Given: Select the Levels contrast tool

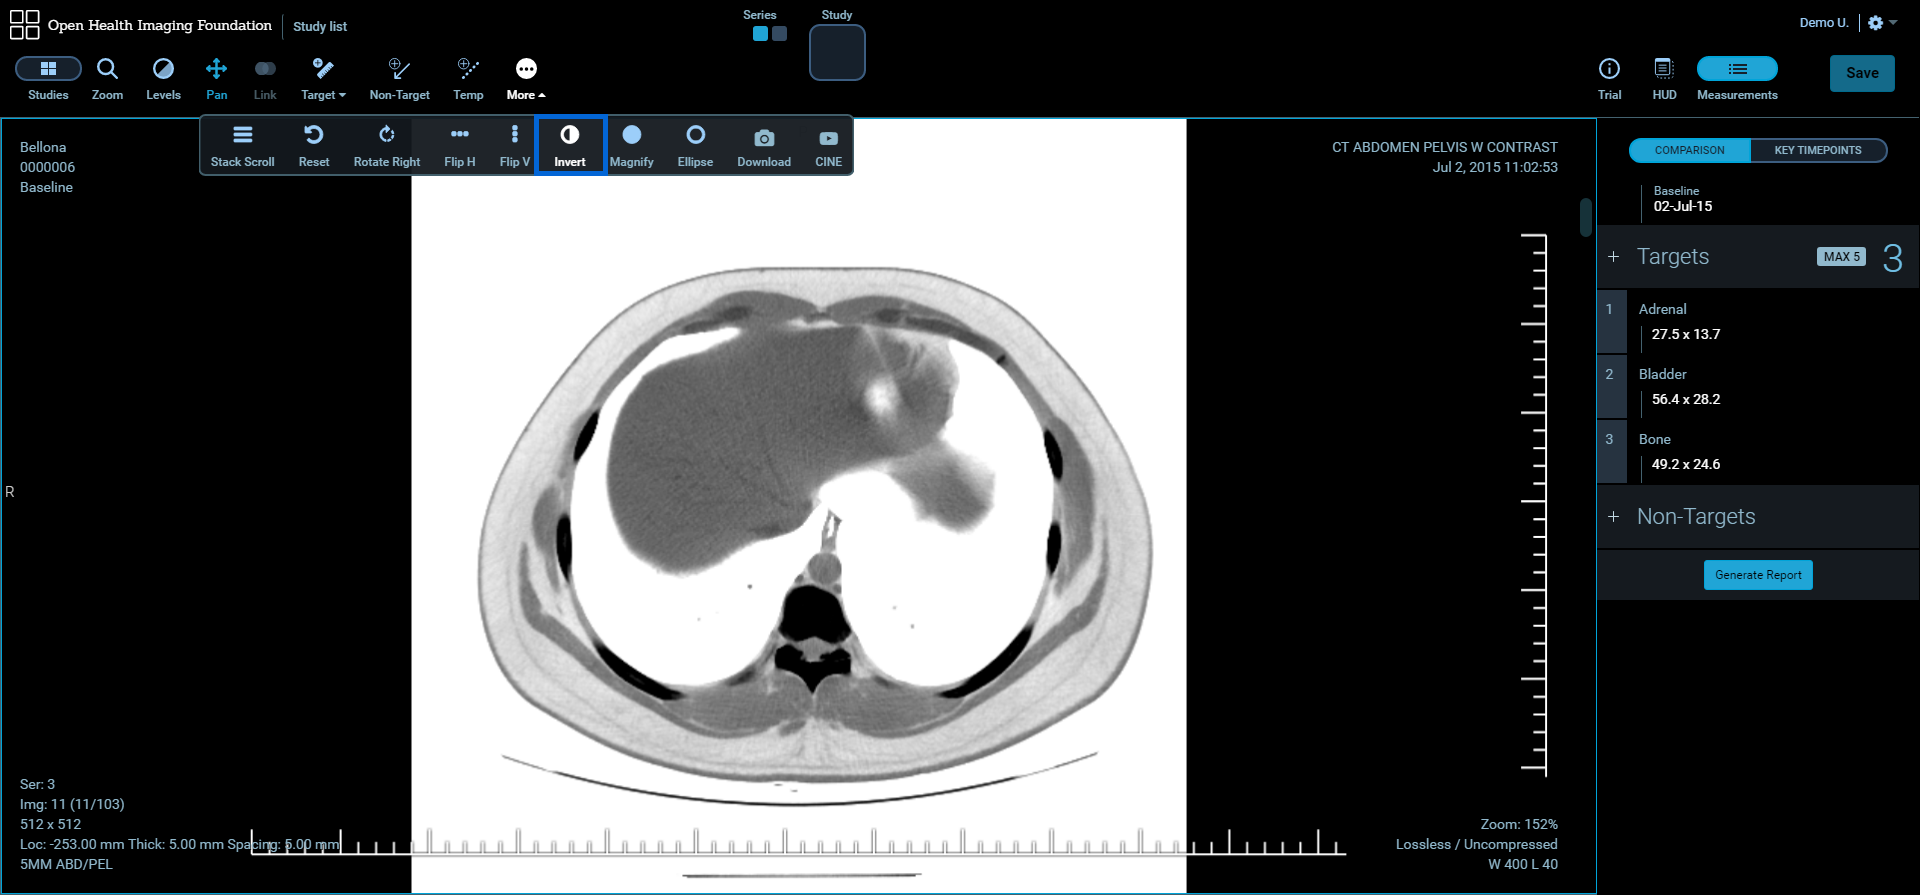Looking at the screenshot, I should tap(163, 78).
